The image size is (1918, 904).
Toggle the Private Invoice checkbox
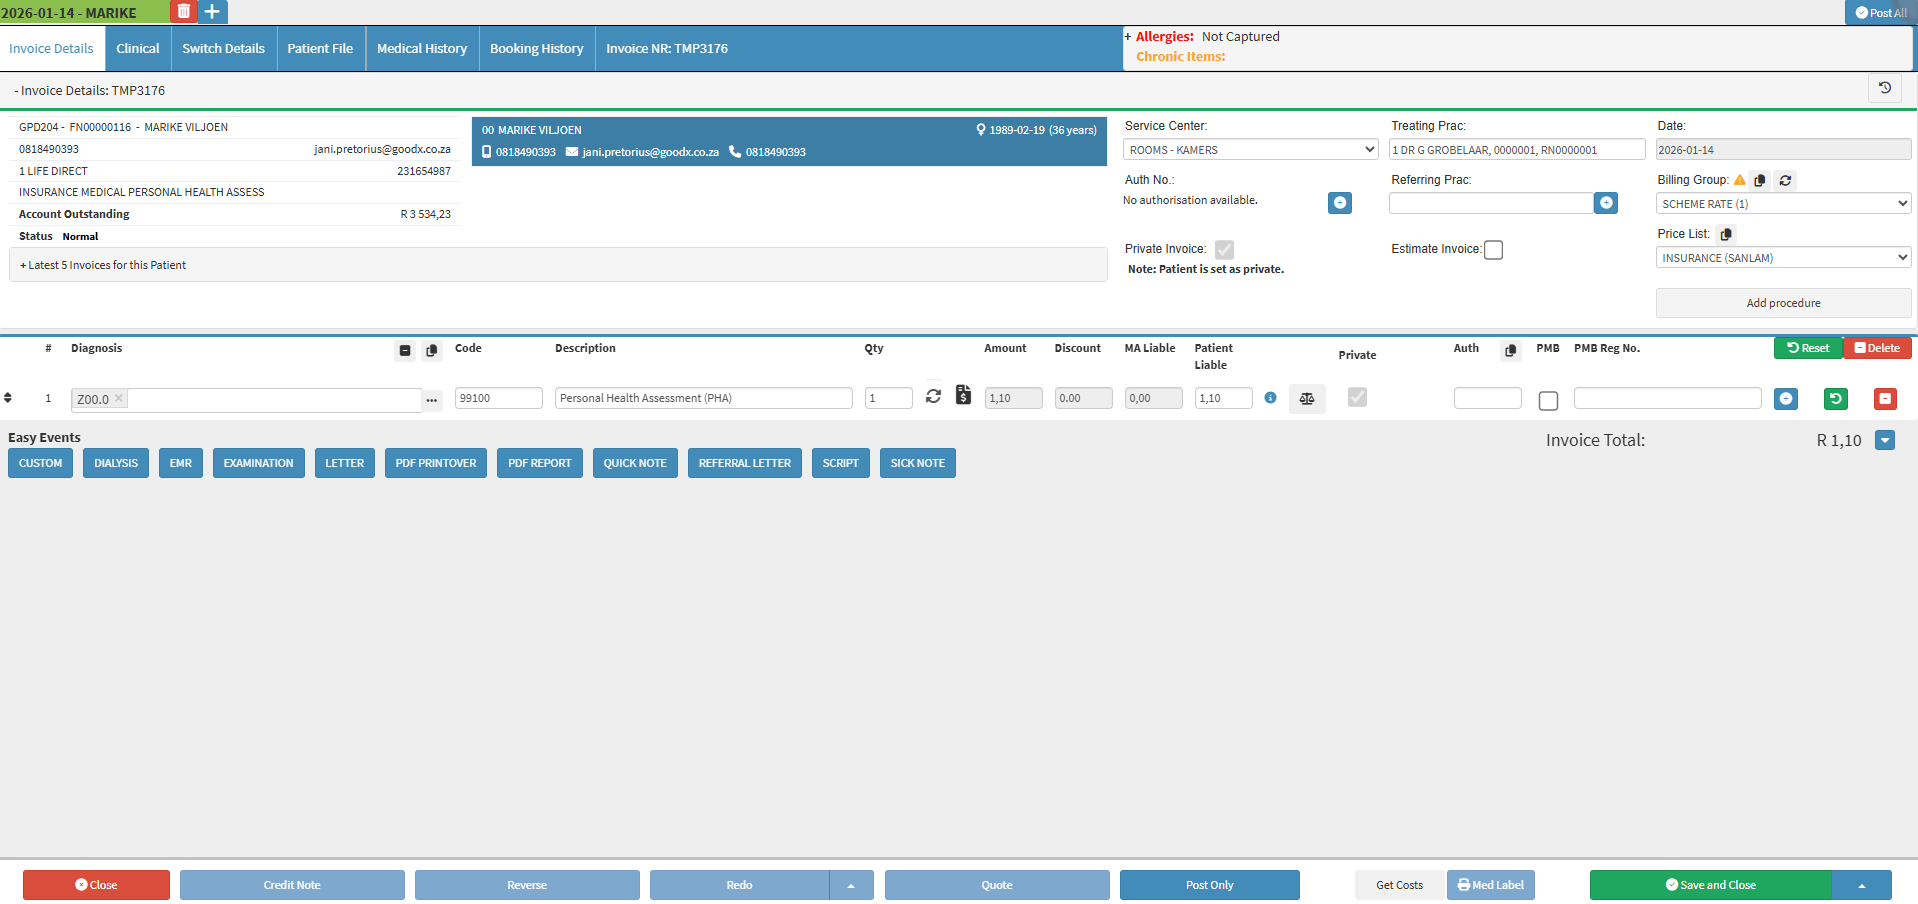tap(1224, 250)
